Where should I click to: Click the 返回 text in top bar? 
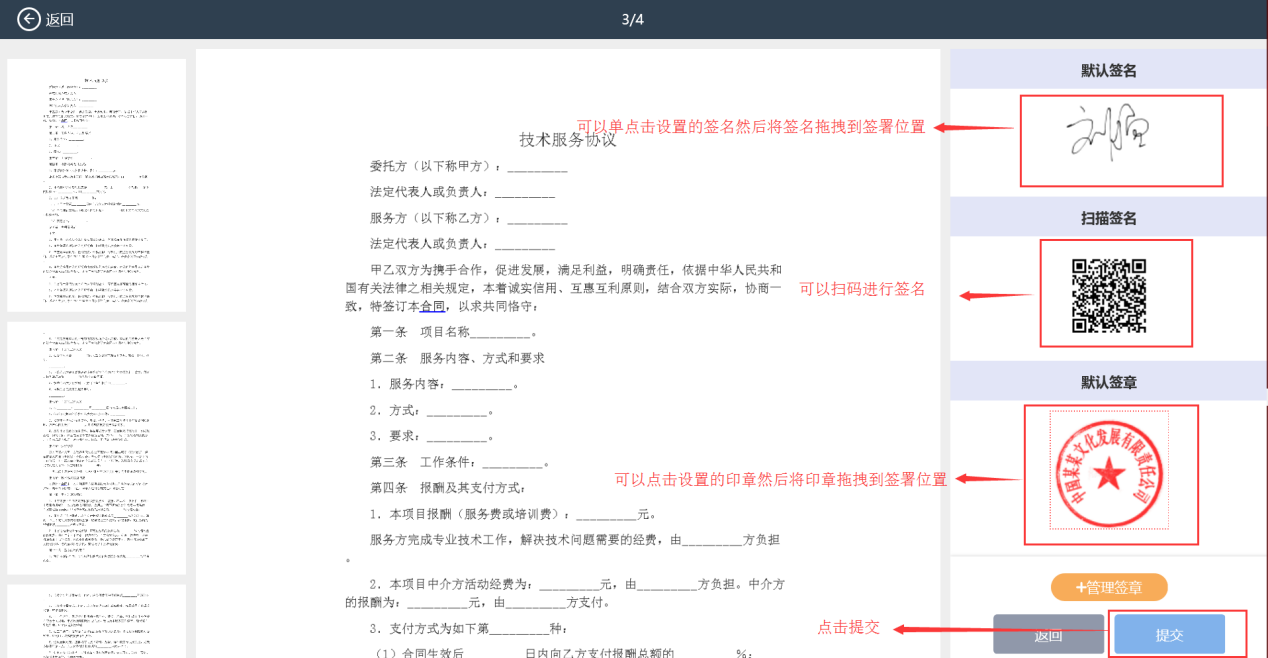(60, 20)
